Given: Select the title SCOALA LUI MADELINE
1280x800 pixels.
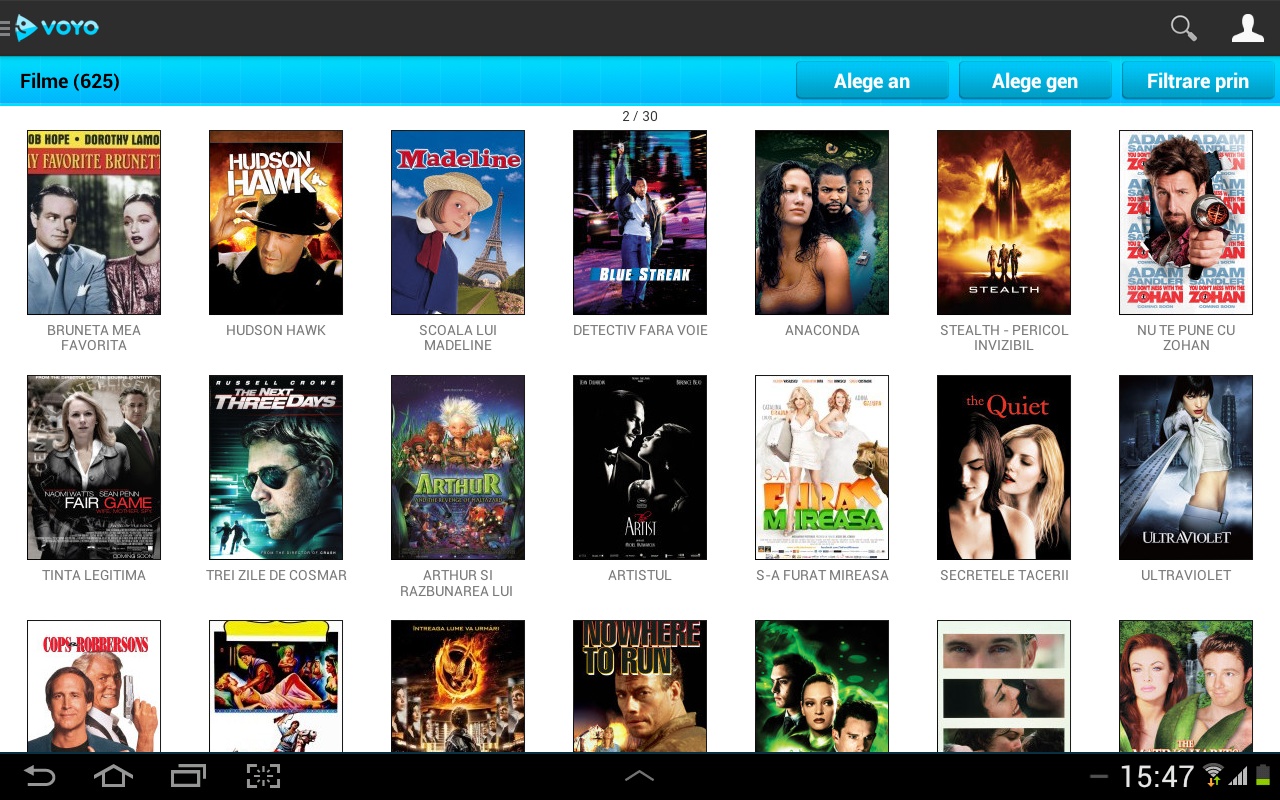Looking at the screenshot, I should (x=458, y=338).
